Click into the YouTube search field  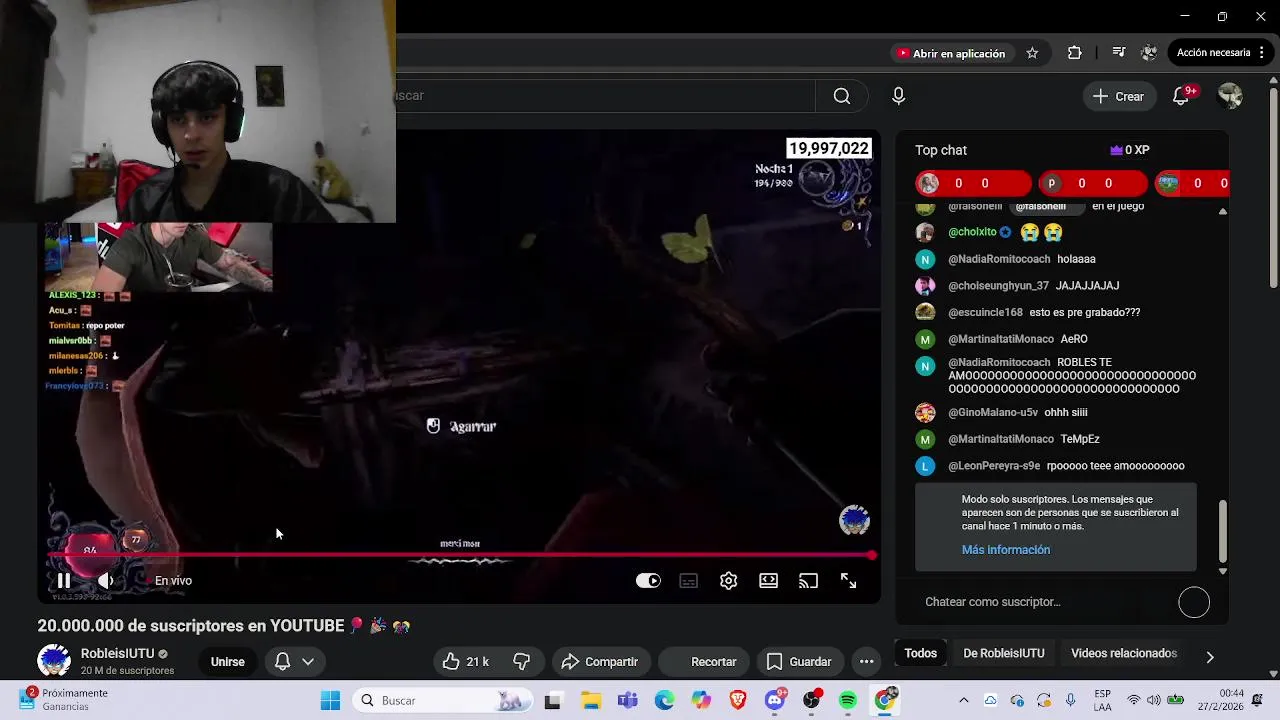pos(606,96)
